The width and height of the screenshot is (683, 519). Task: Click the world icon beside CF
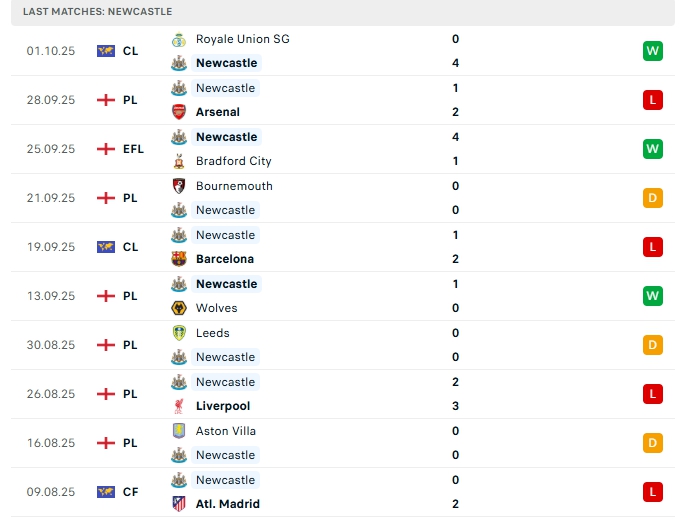[x=105, y=492]
